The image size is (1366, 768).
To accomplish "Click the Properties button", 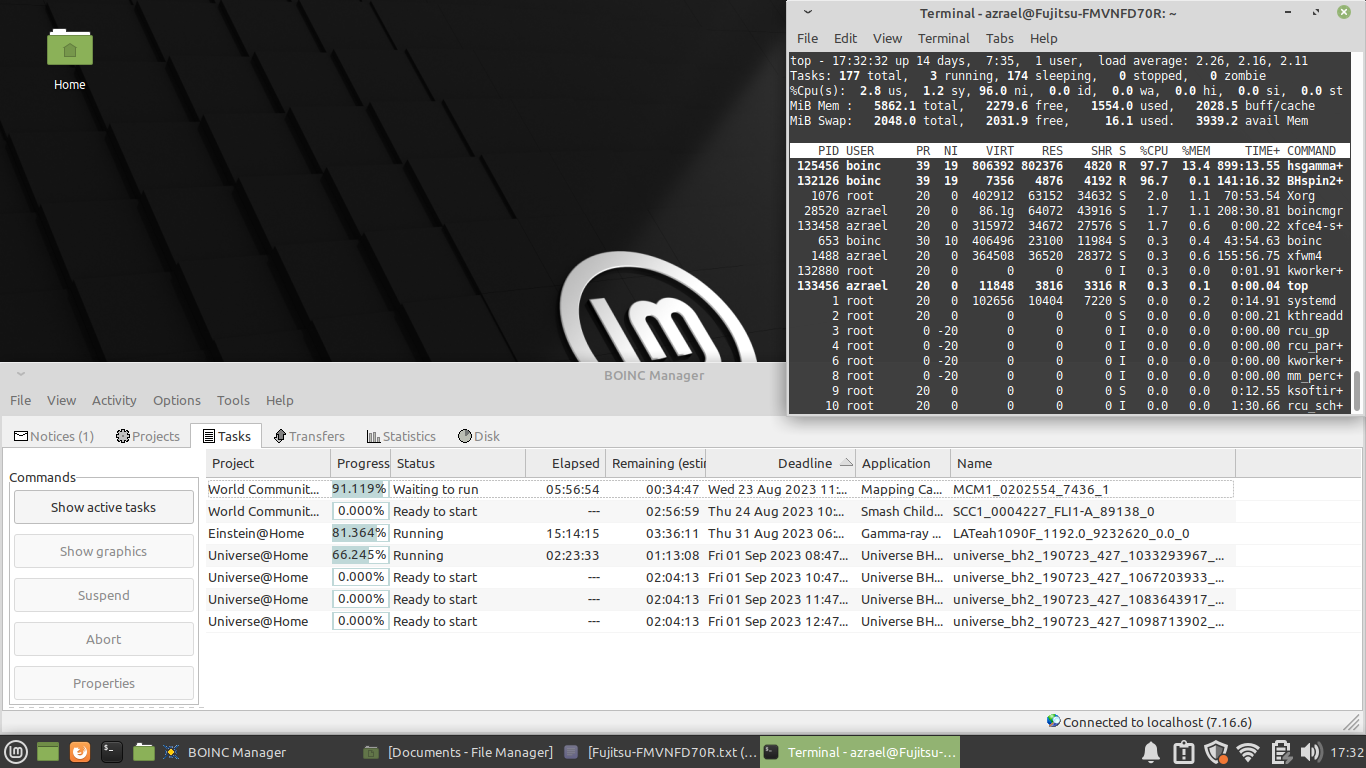I will click(x=104, y=683).
